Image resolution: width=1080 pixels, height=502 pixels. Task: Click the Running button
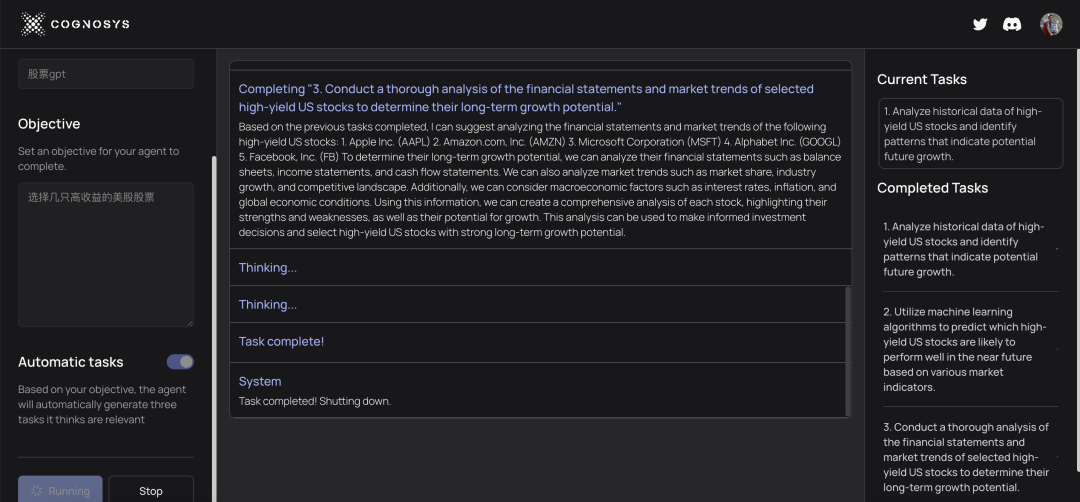61,490
